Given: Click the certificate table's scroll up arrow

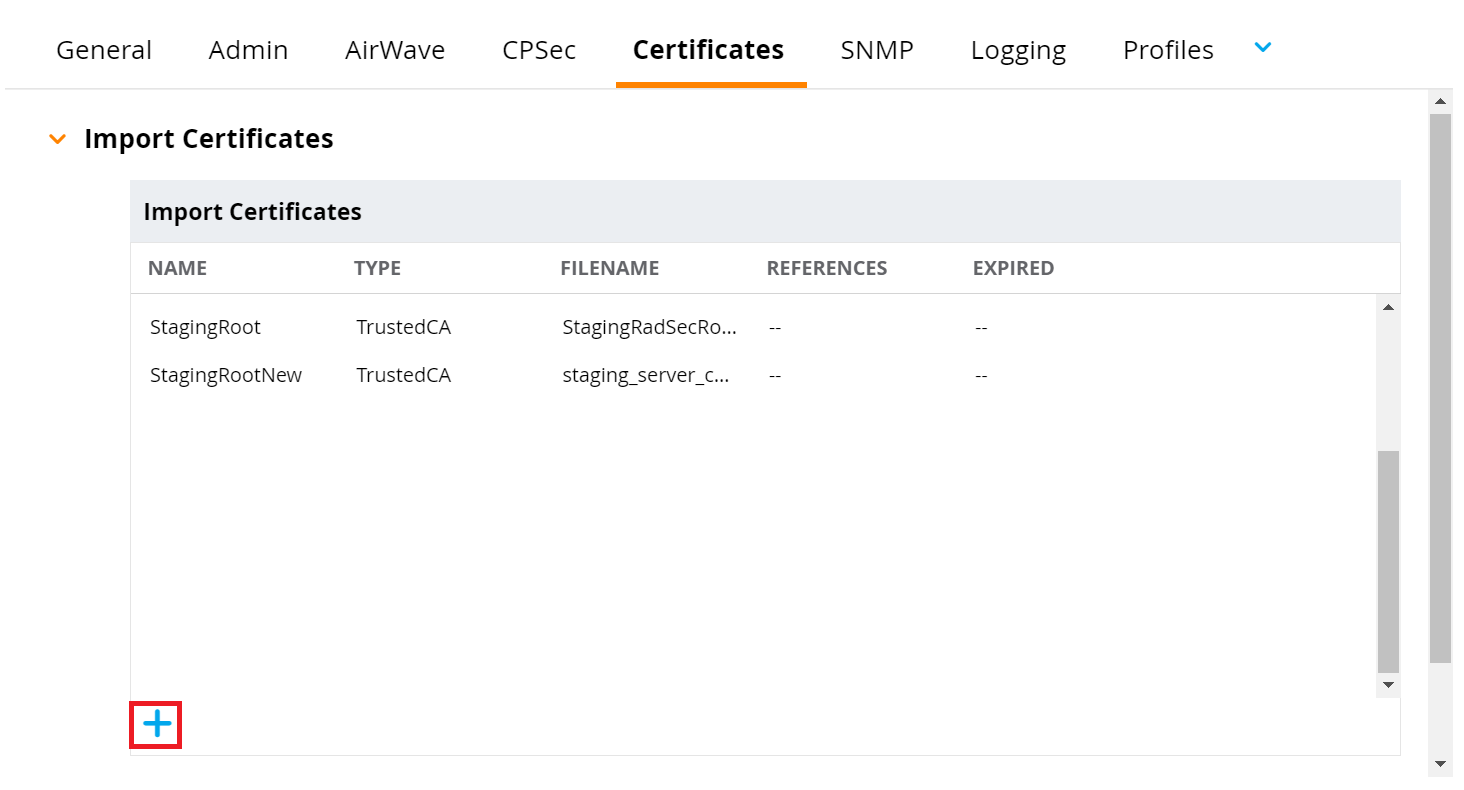Looking at the screenshot, I should 1388,307.
